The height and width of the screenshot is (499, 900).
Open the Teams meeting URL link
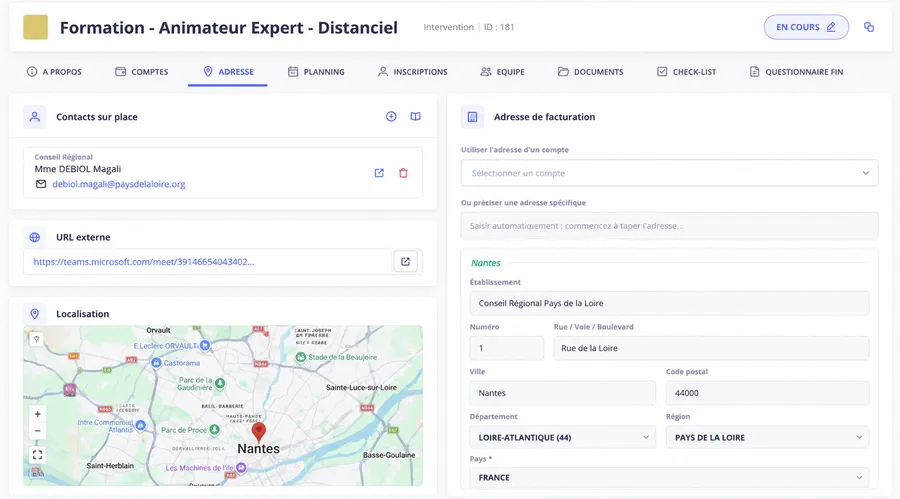click(143, 262)
